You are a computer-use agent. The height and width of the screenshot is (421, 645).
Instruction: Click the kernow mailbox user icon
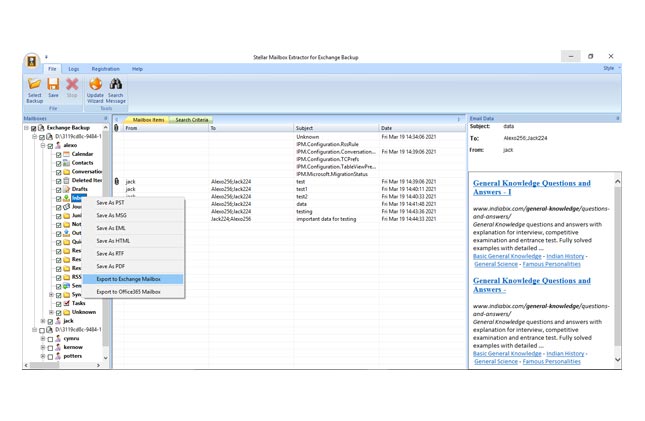tap(58, 347)
